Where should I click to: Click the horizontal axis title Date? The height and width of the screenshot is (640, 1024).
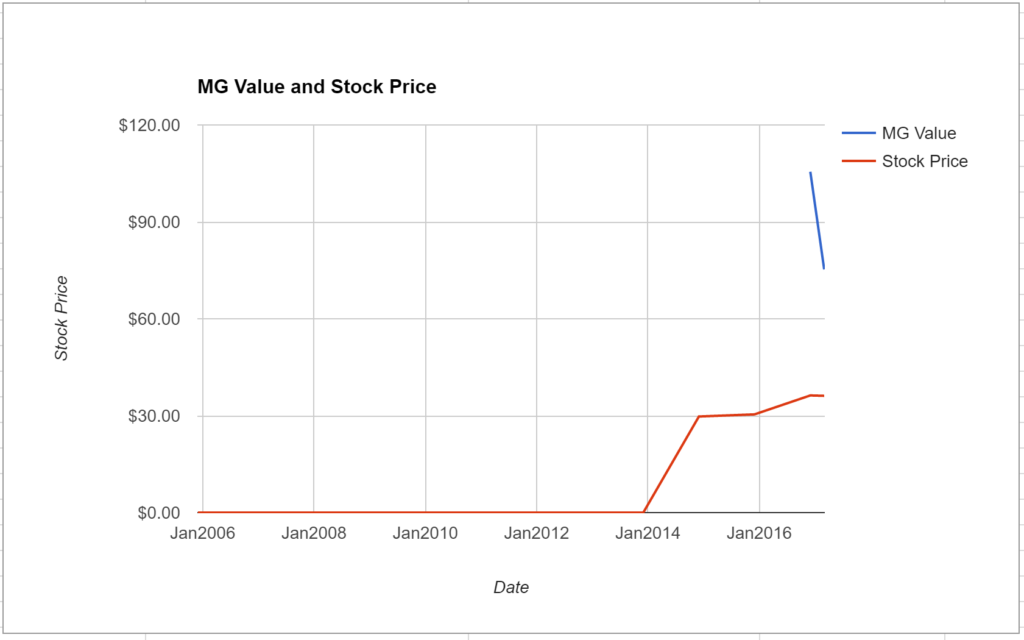(511, 587)
